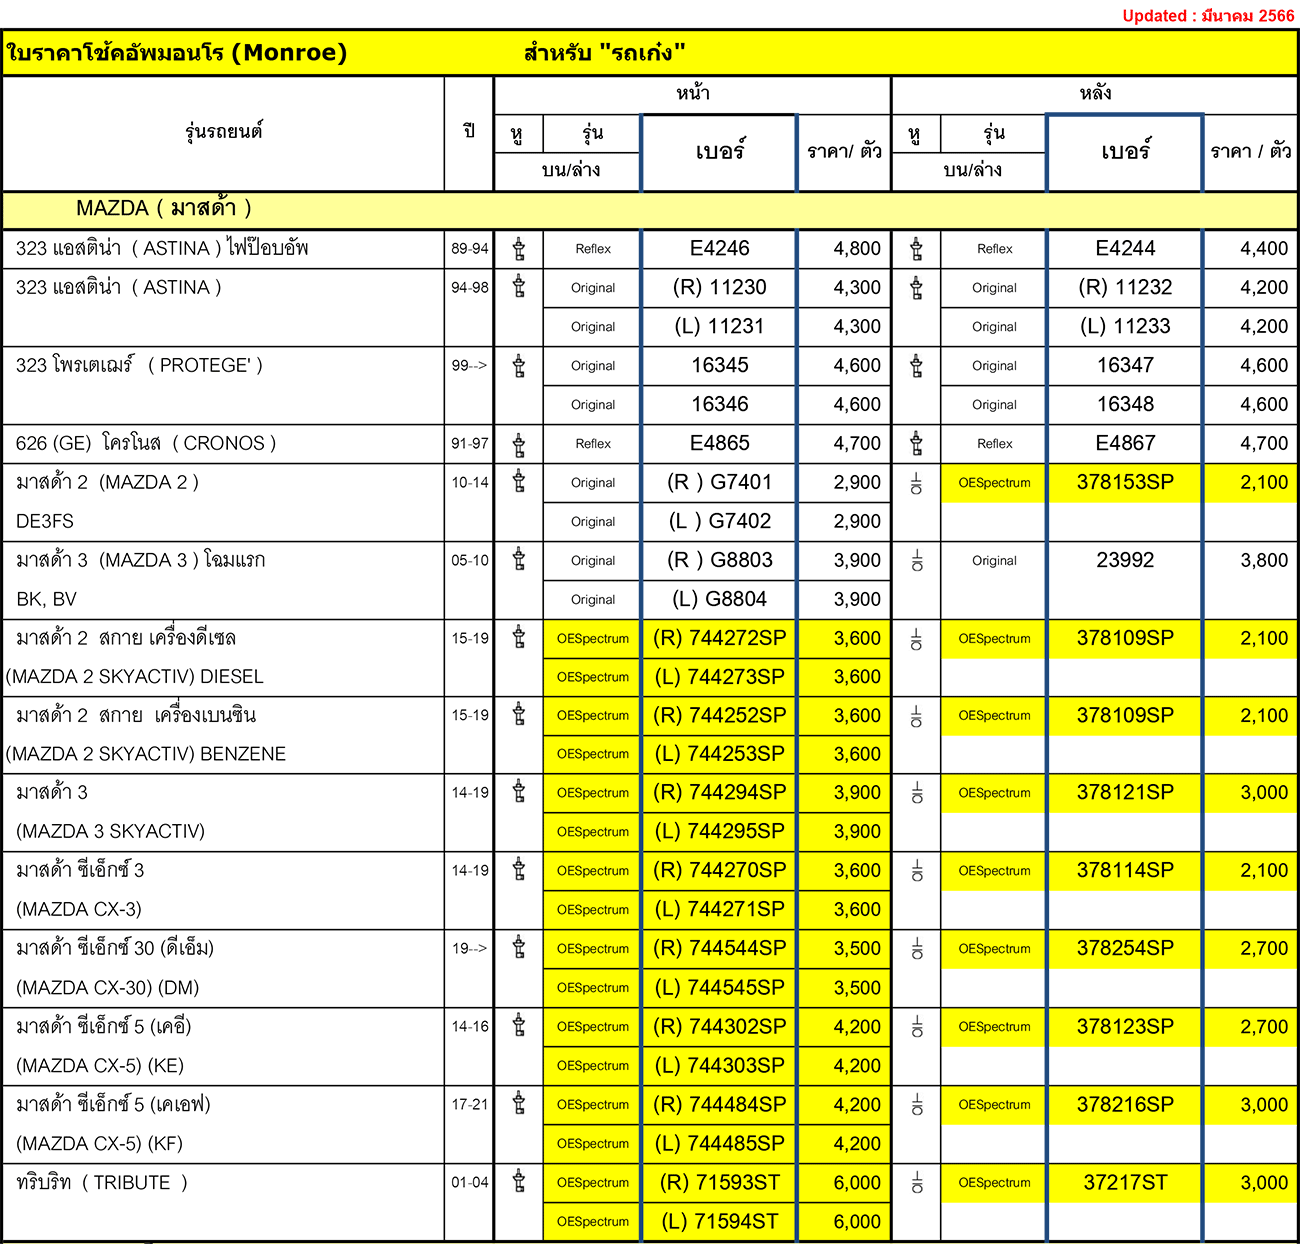1300x1245 pixels.
Task: Click part number (L) 744271SP
Action: [x=720, y=909]
